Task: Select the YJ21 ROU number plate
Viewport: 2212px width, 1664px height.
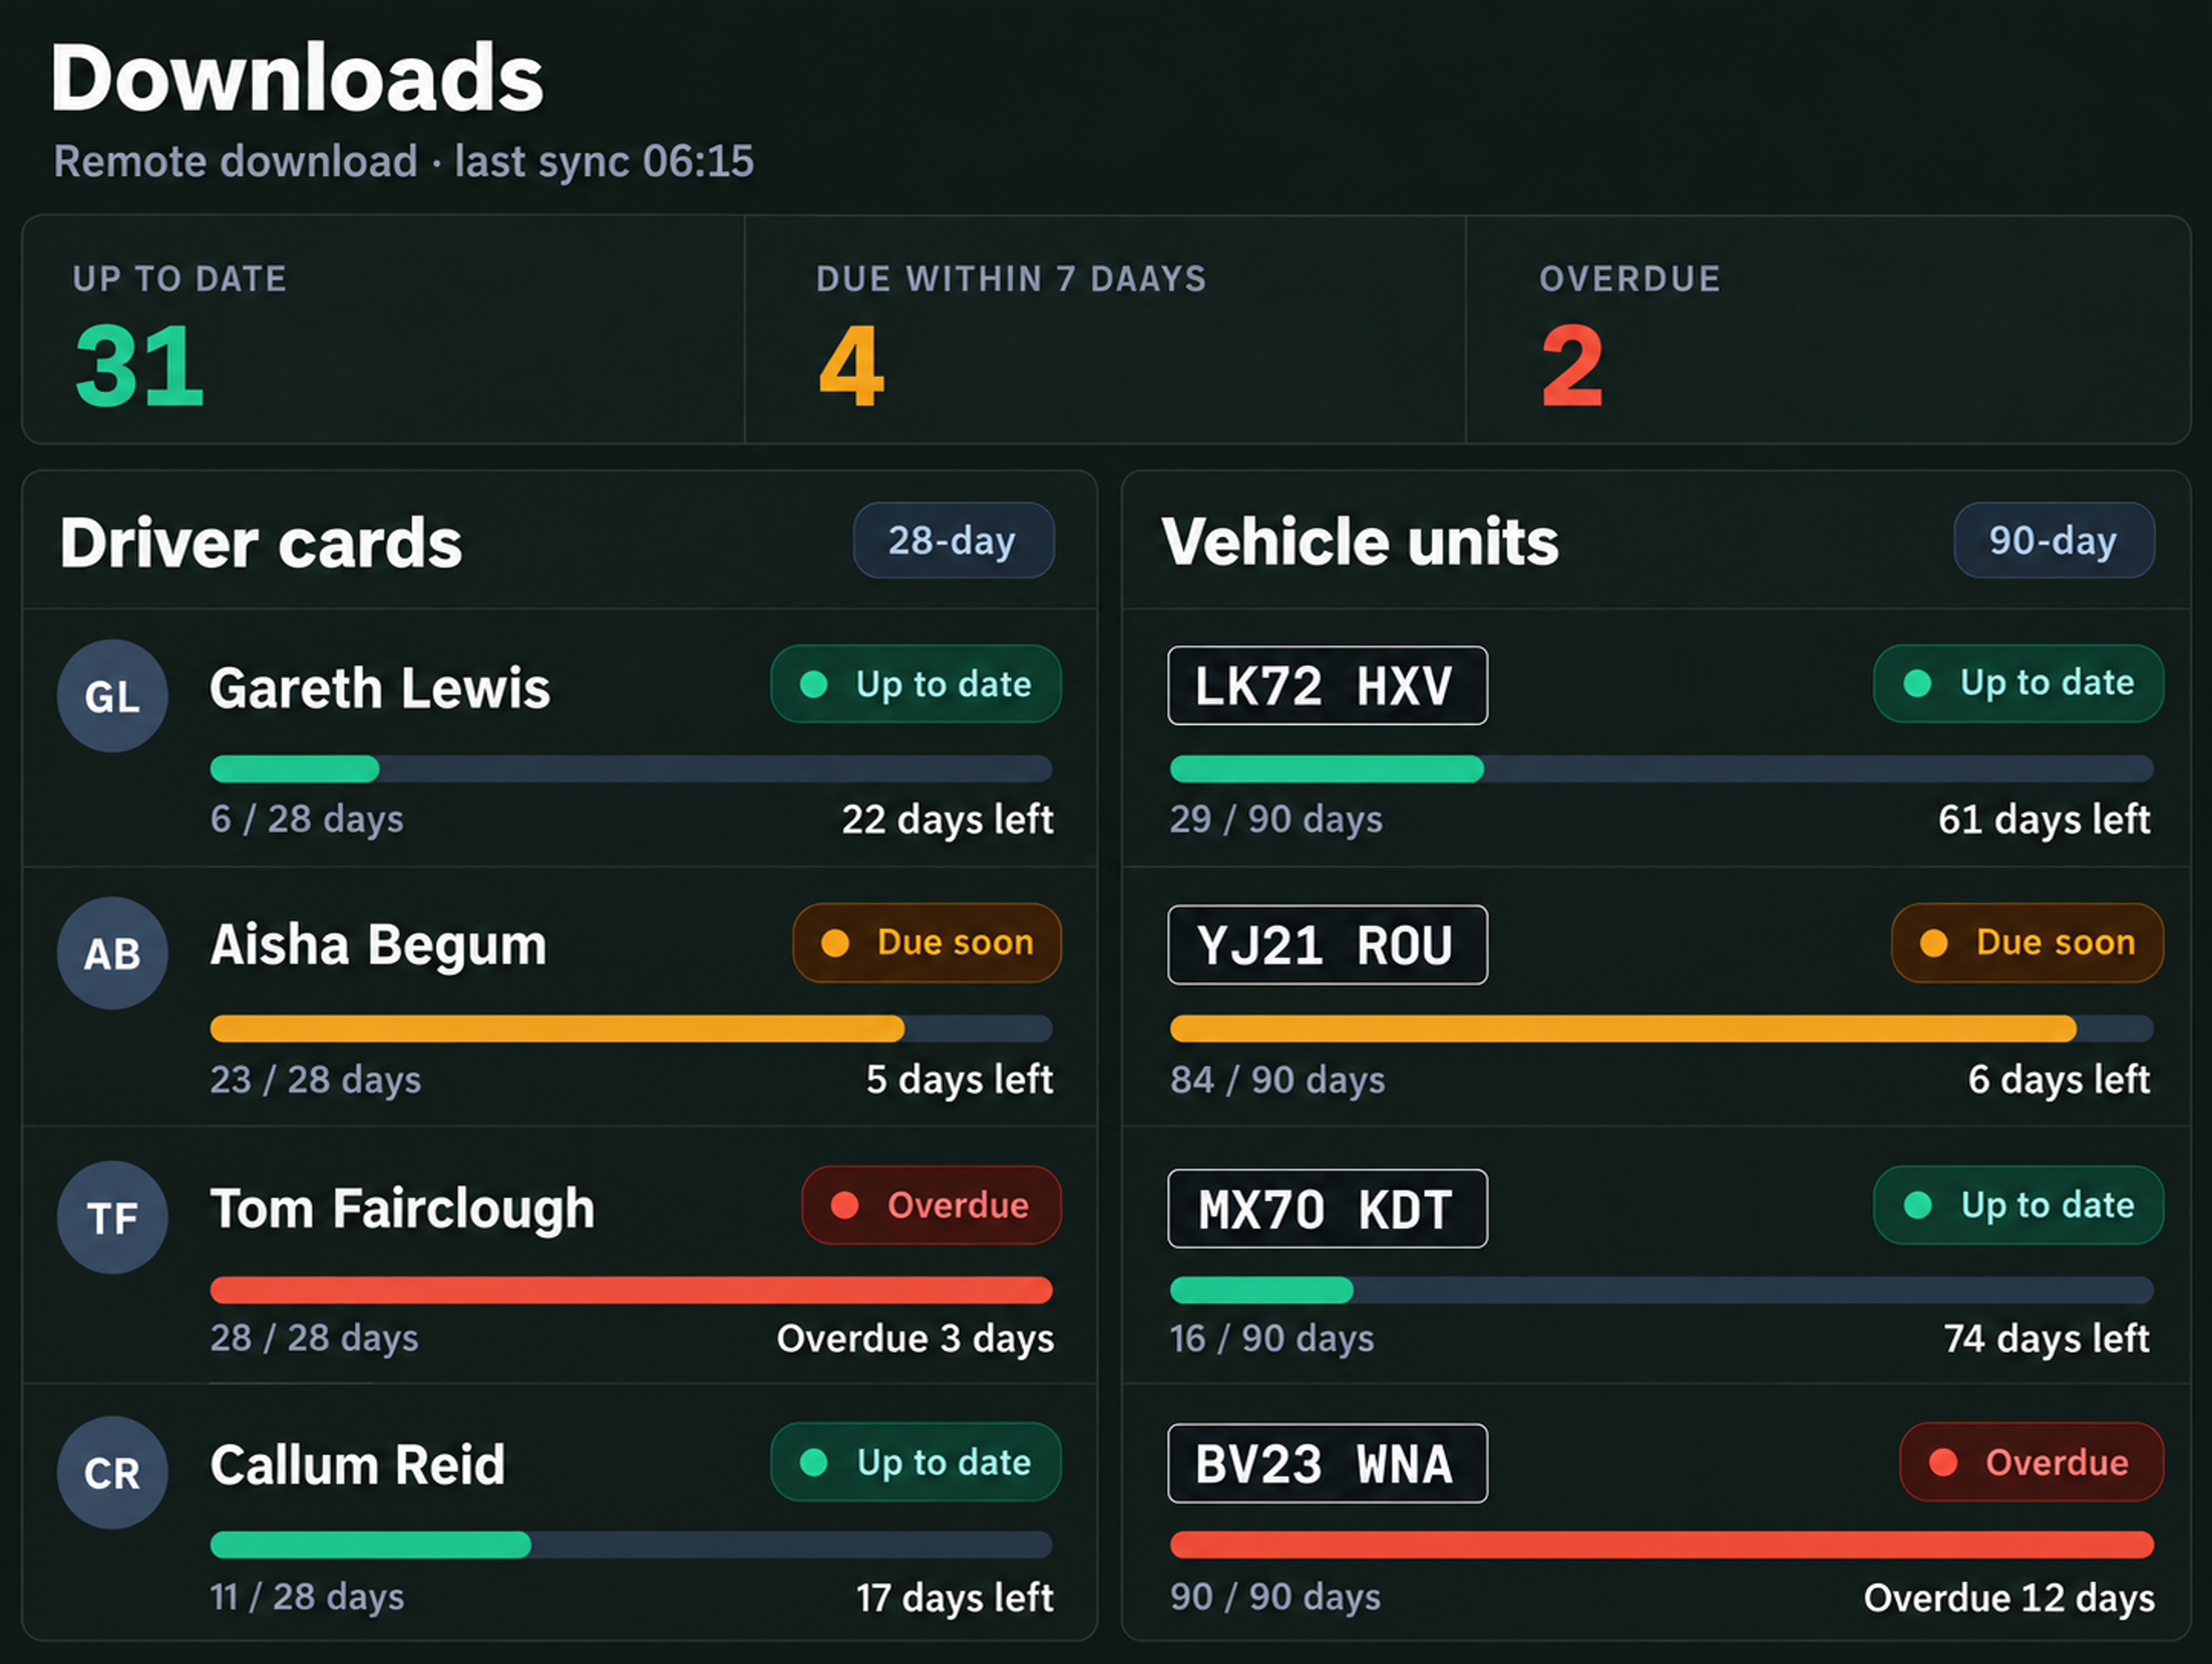Action: [x=1327, y=945]
